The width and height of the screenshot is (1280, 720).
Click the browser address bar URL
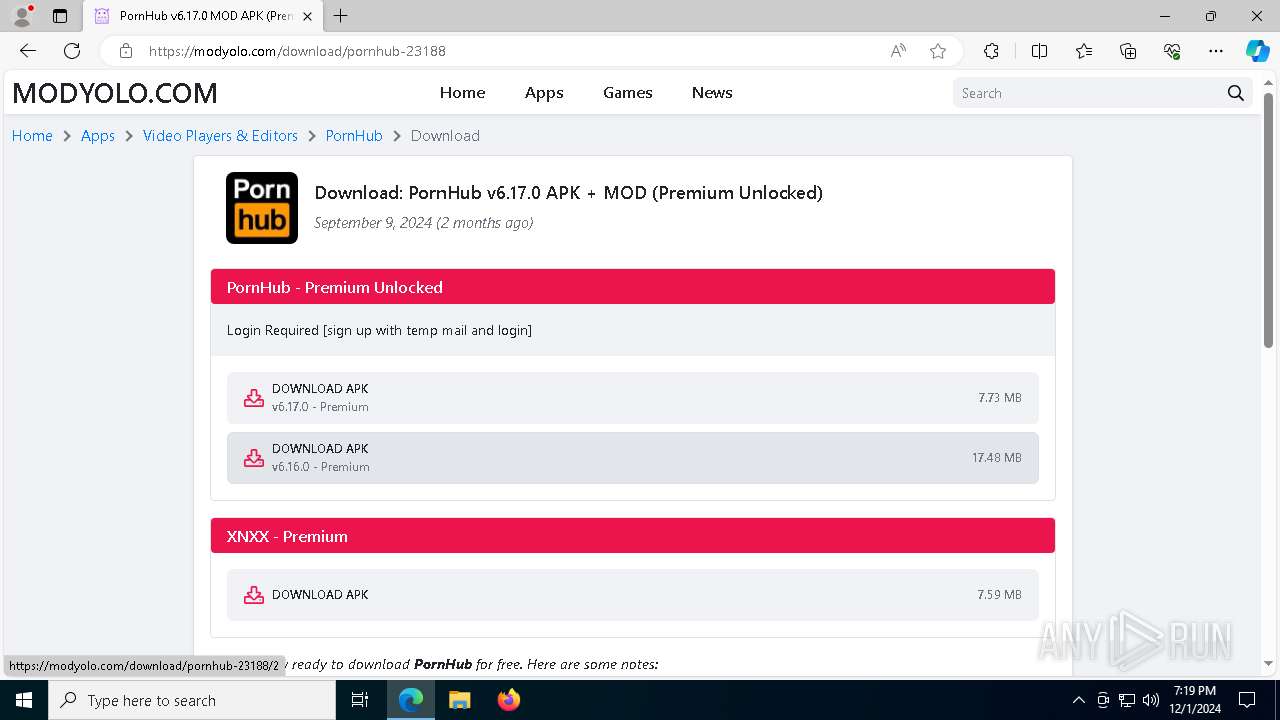pyautogui.click(x=297, y=51)
